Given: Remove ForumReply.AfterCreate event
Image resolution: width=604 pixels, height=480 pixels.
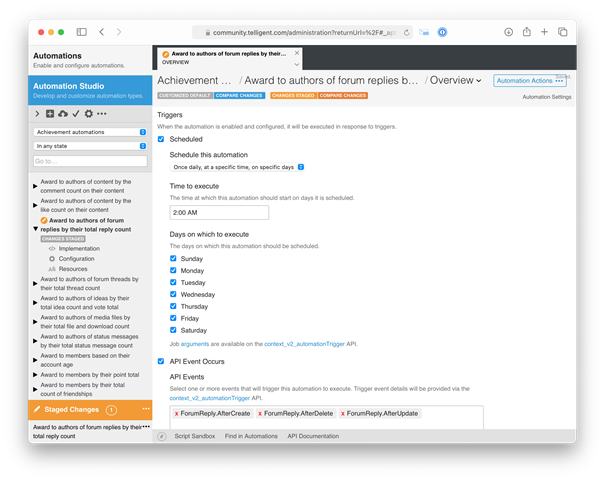Looking at the screenshot, I should (x=176, y=413).
